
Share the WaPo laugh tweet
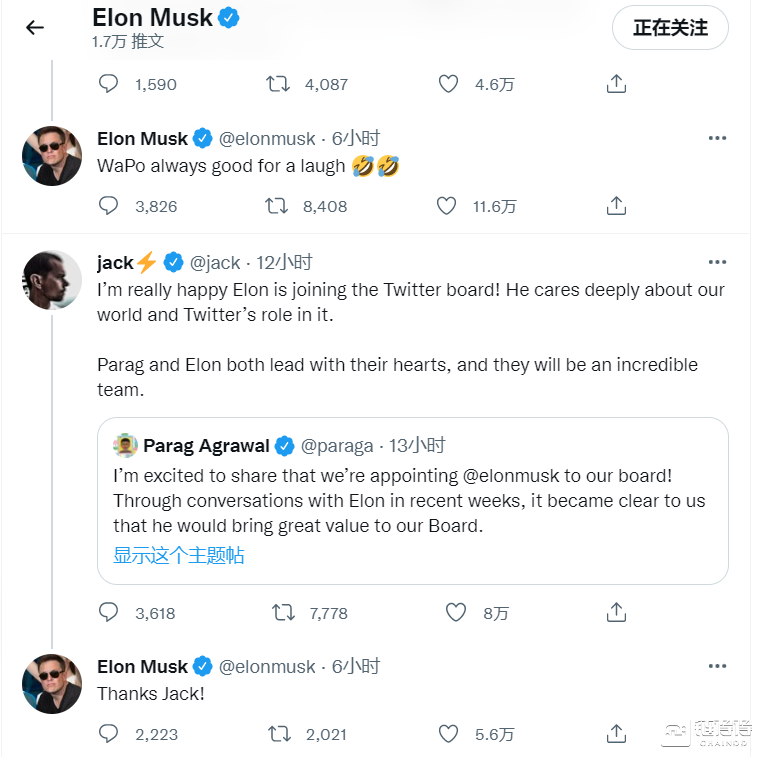(617, 206)
